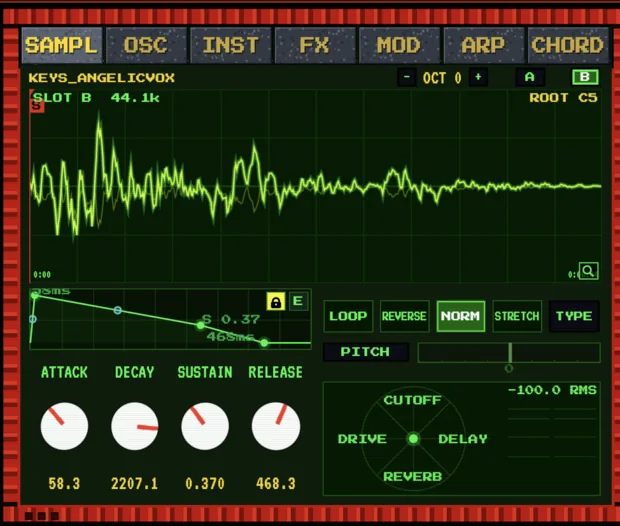Toggle the envelope lock icon
Image resolution: width=620 pixels, height=526 pixels.
[276, 302]
